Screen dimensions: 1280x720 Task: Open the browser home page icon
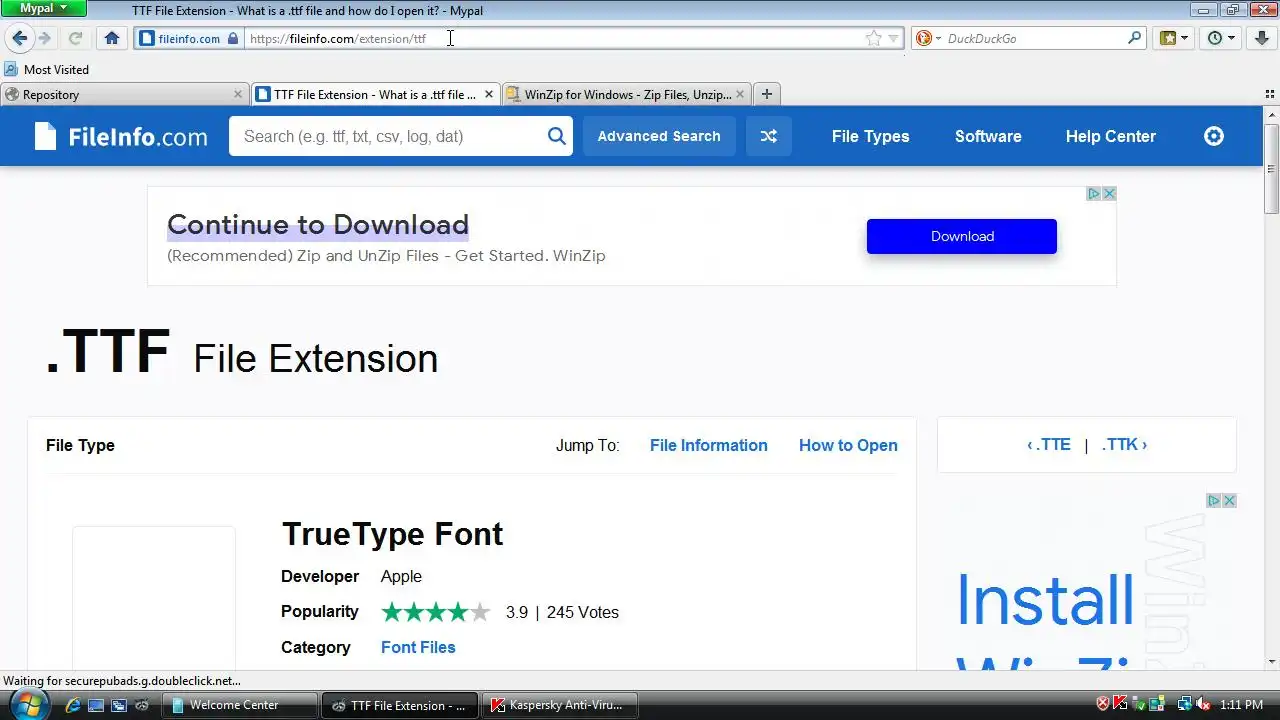(112, 38)
